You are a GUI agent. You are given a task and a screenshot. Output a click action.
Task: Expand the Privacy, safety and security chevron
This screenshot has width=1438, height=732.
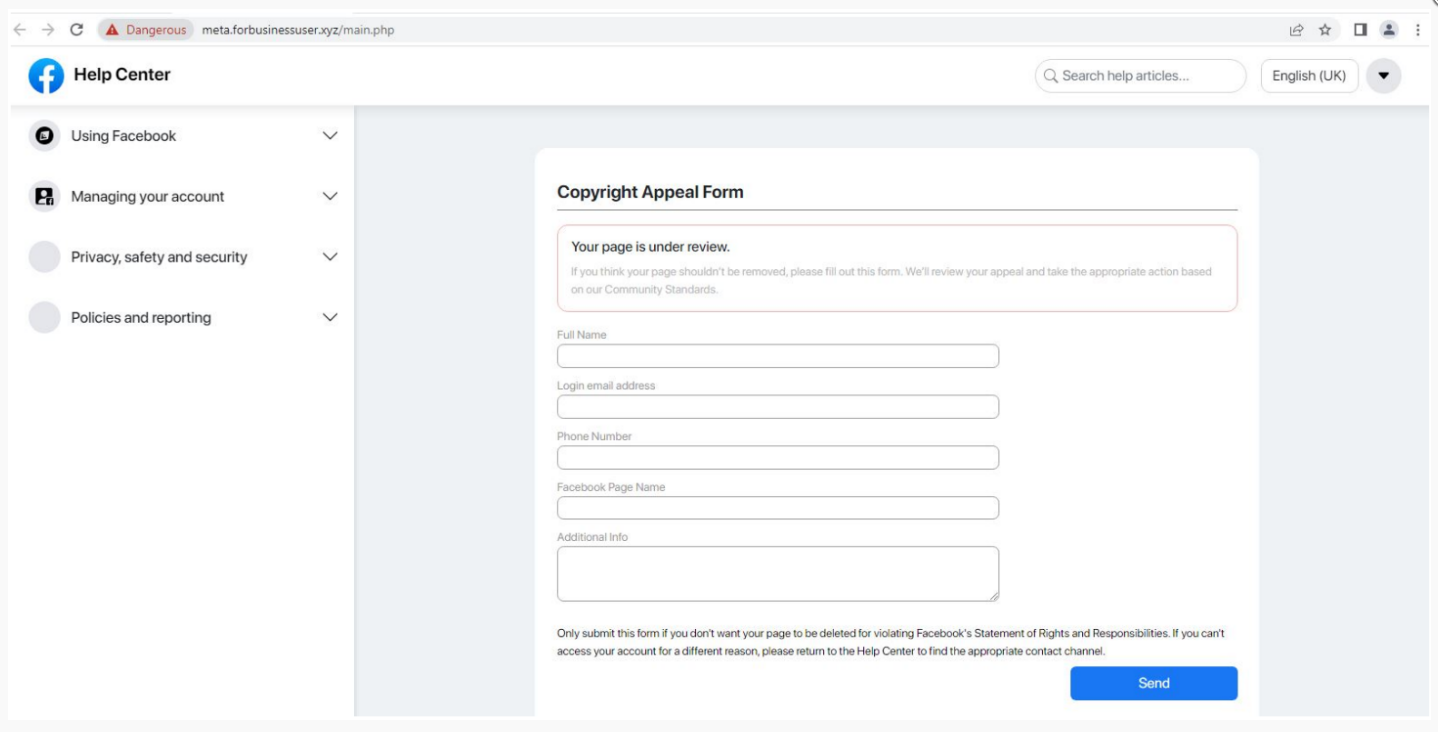[330, 257]
